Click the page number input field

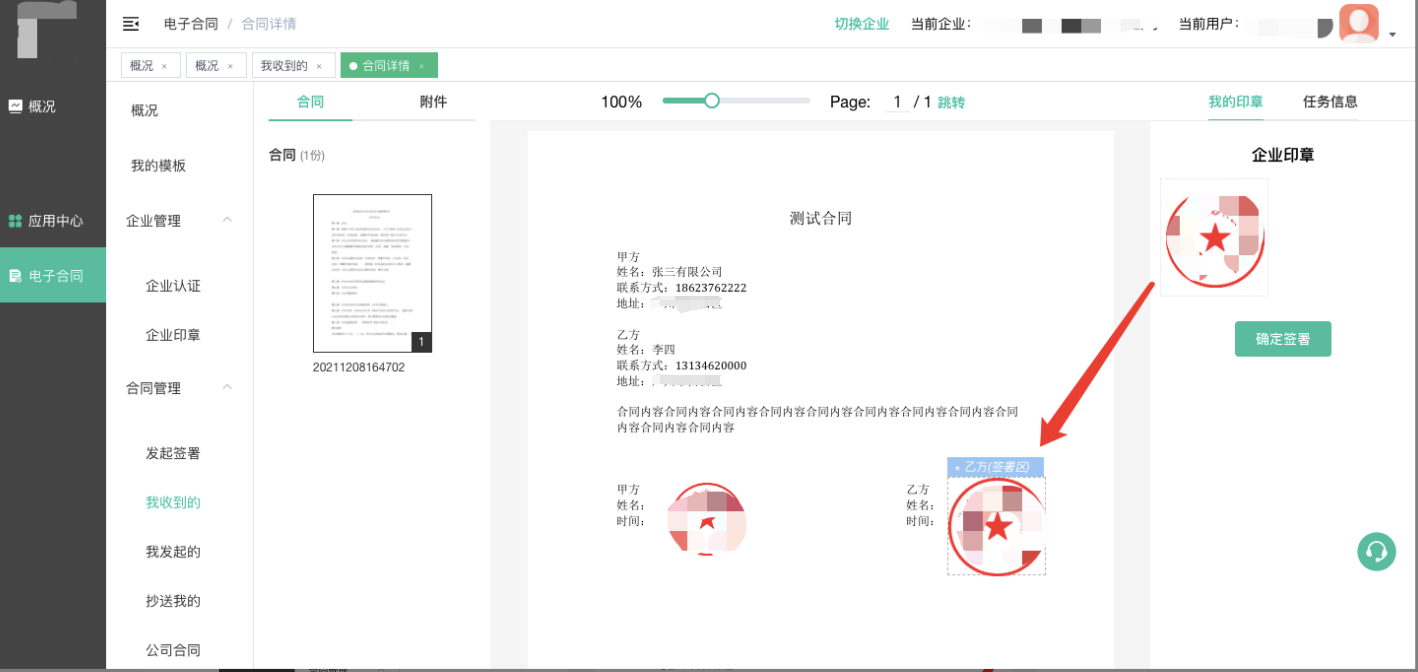tap(897, 102)
